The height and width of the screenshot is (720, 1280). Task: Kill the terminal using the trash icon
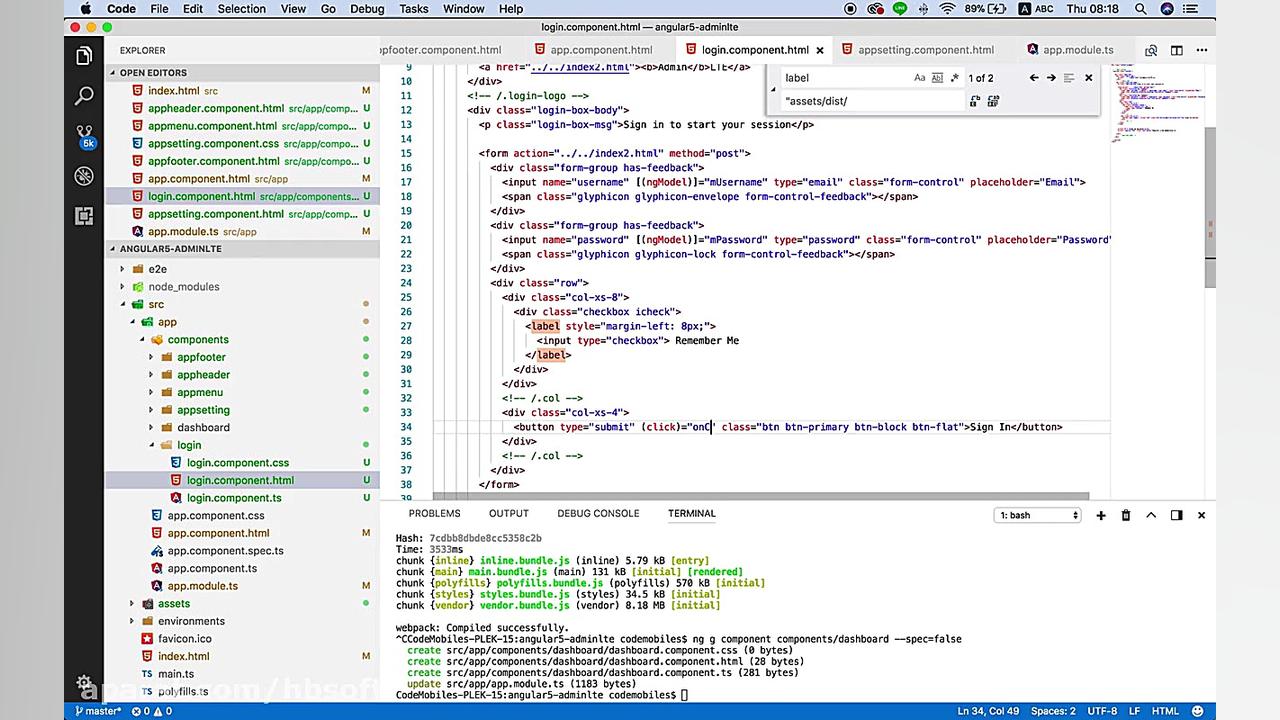pyautogui.click(x=1126, y=515)
